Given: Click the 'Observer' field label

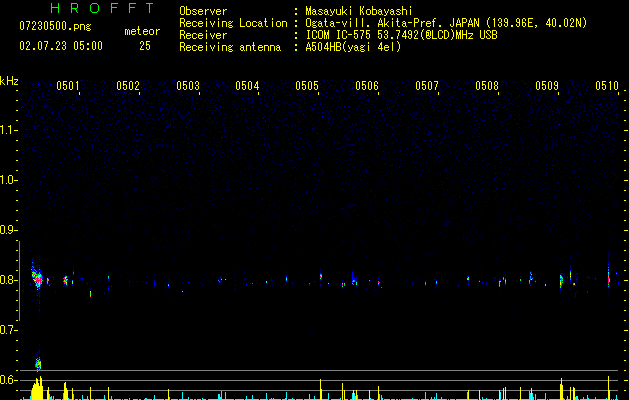Looking at the screenshot, I should click(203, 11).
